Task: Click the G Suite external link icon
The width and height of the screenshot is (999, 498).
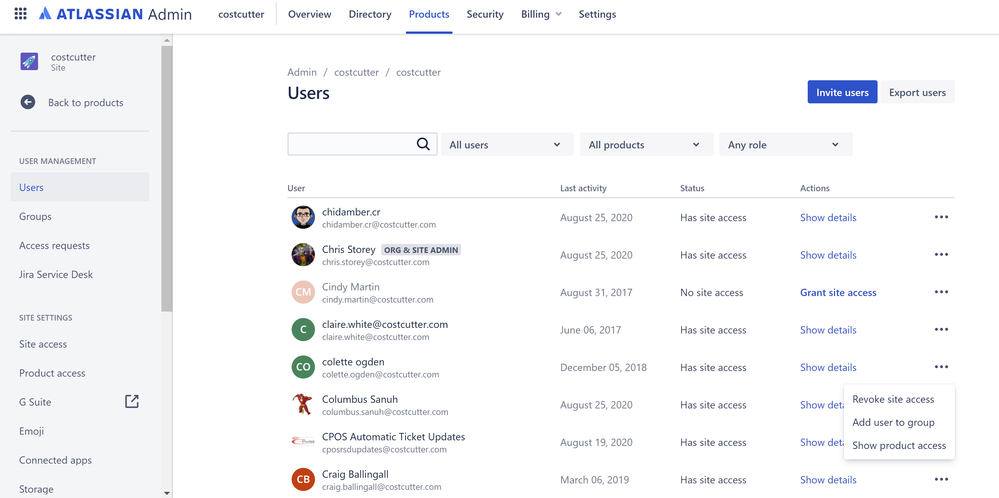Action: pos(132,401)
